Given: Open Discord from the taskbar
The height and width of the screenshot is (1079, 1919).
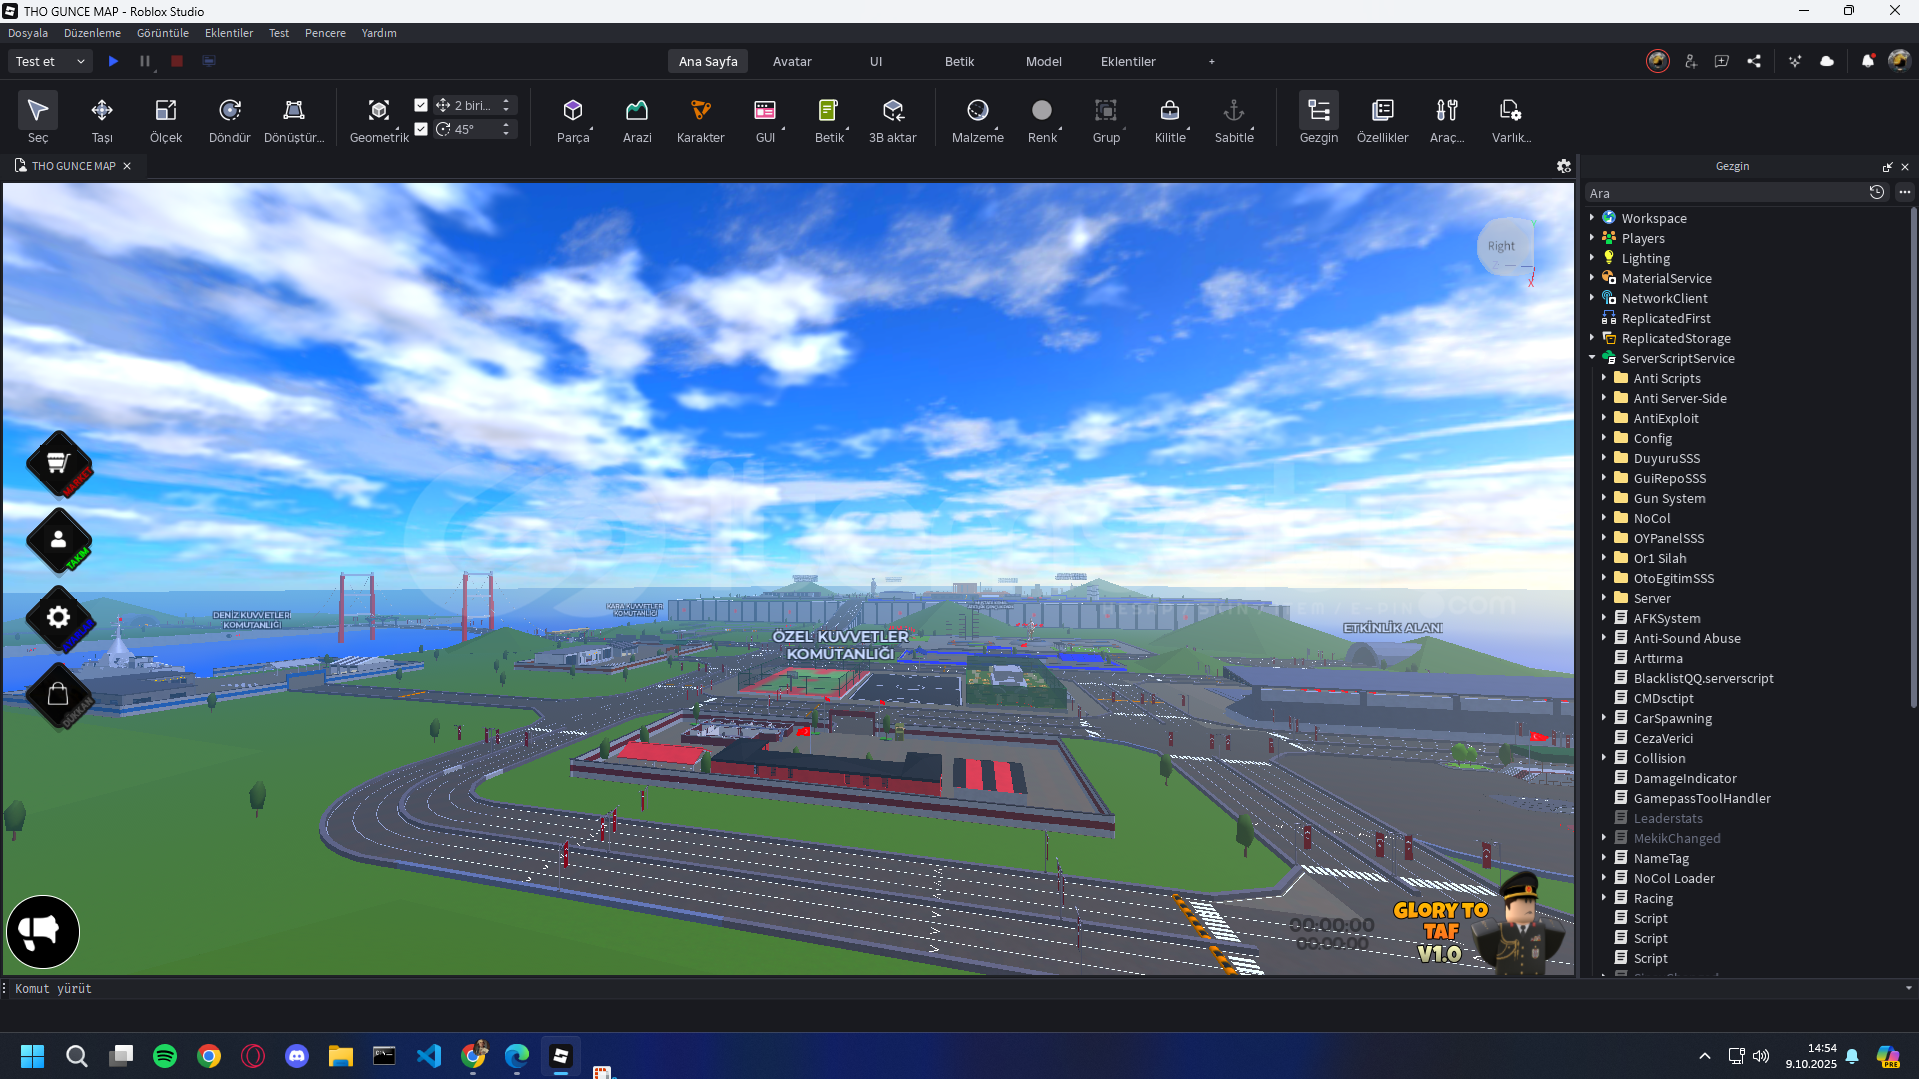Looking at the screenshot, I should [297, 1055].
